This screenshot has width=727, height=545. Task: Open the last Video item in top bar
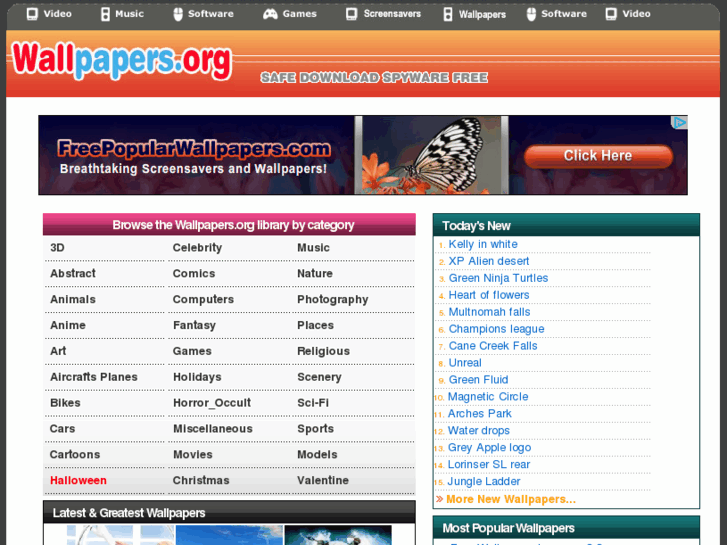click(x=636, y=14)
